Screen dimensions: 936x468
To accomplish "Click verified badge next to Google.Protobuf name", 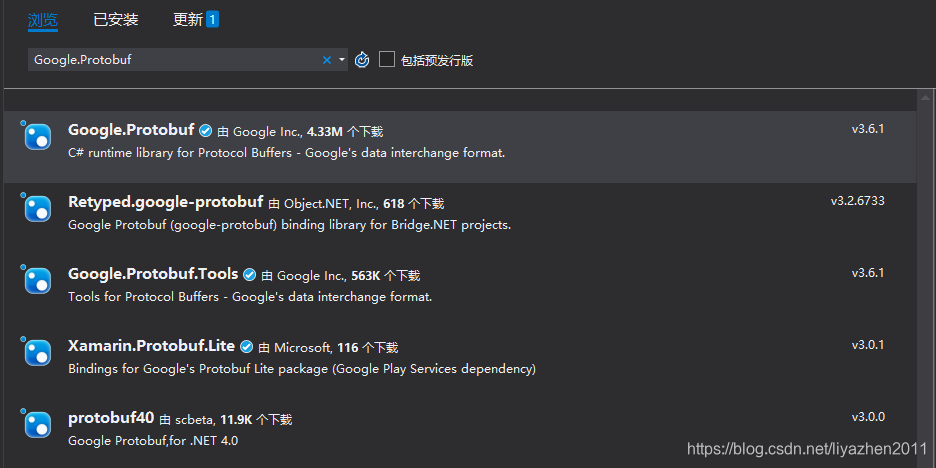I will click(x=205, y=131).
